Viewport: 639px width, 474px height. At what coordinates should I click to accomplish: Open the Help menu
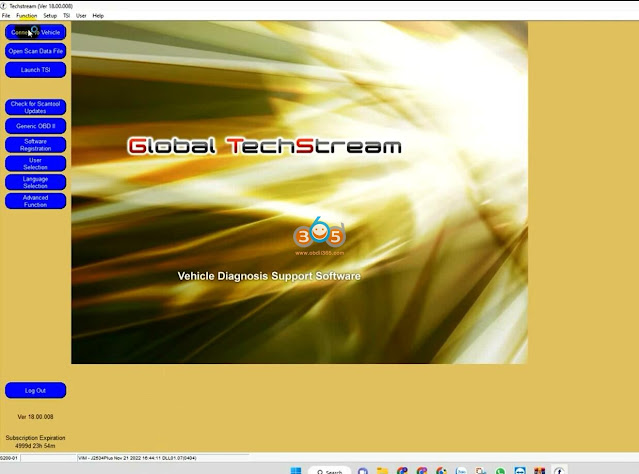coord(98,15)
